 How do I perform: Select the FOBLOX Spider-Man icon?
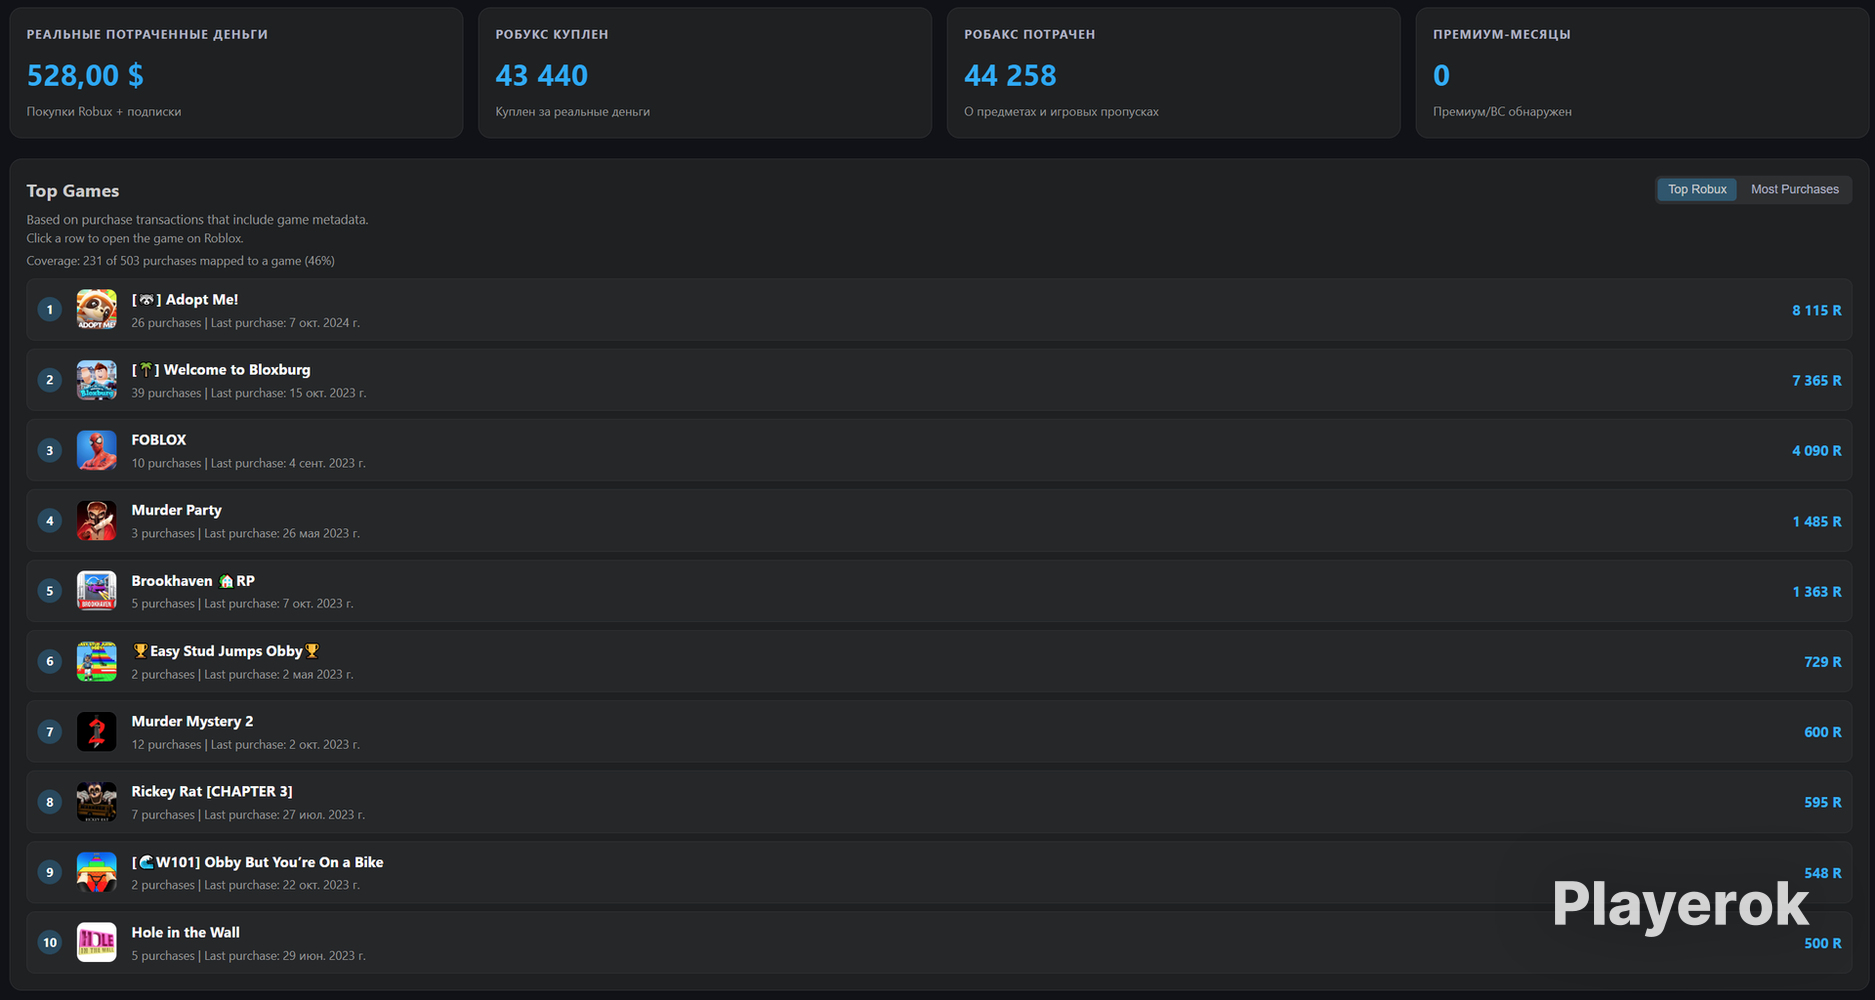click(96, 450)
